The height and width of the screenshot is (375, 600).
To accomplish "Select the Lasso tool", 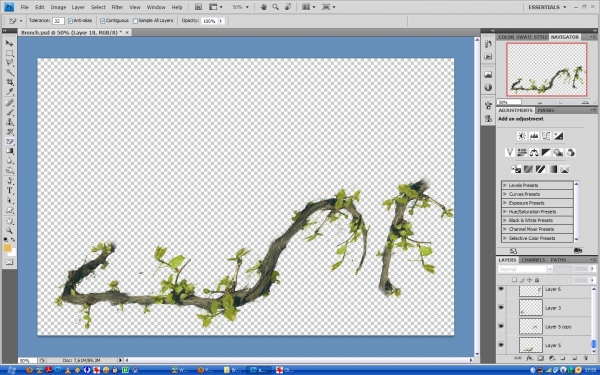I will [10, 62].
